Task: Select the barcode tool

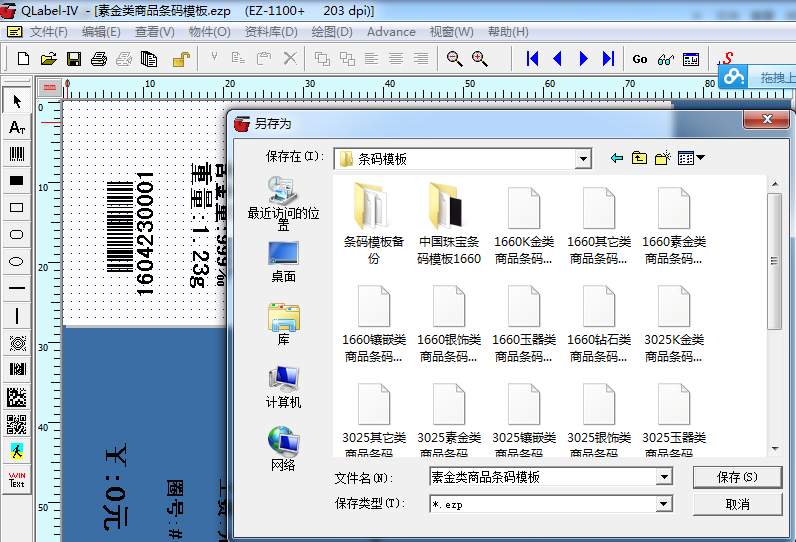Action: [x=17, y=154]
